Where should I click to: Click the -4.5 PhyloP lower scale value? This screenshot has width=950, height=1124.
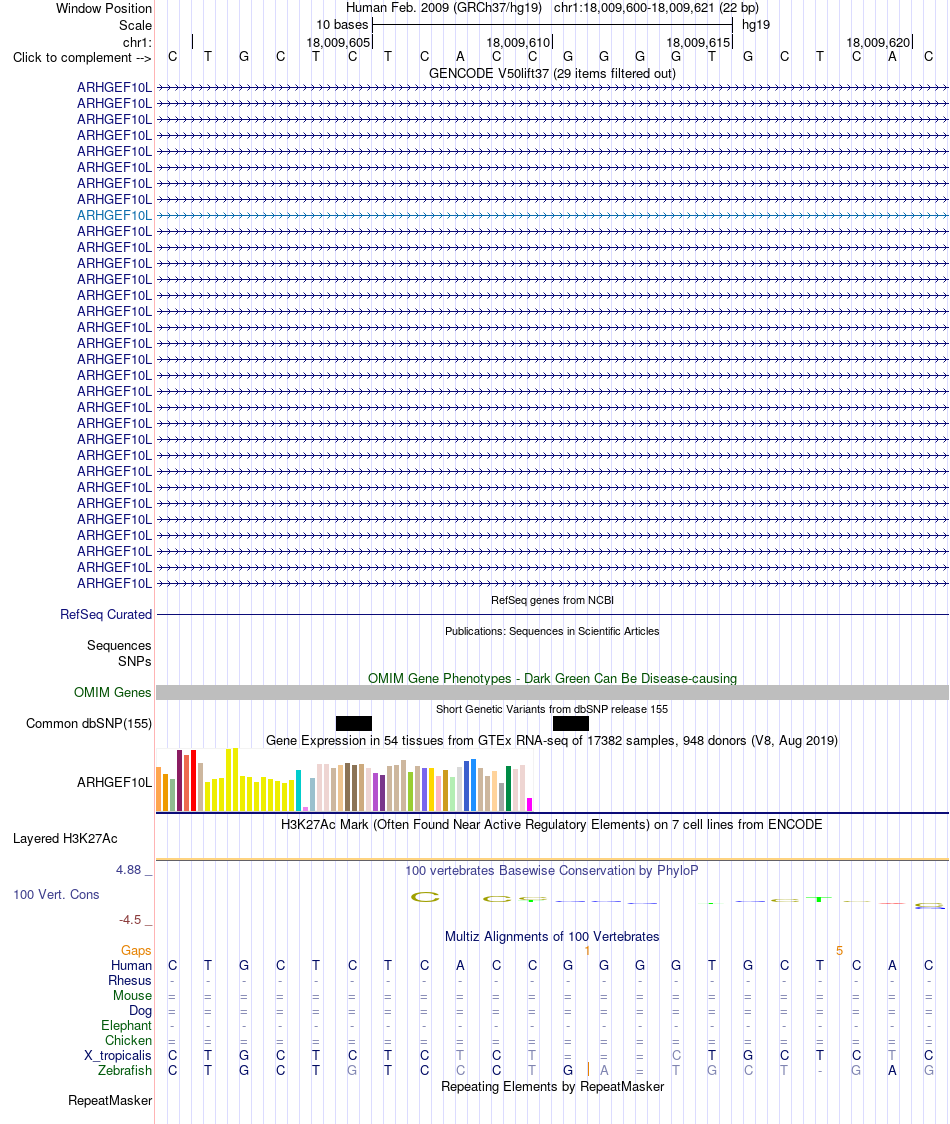[x=130, y=920]
